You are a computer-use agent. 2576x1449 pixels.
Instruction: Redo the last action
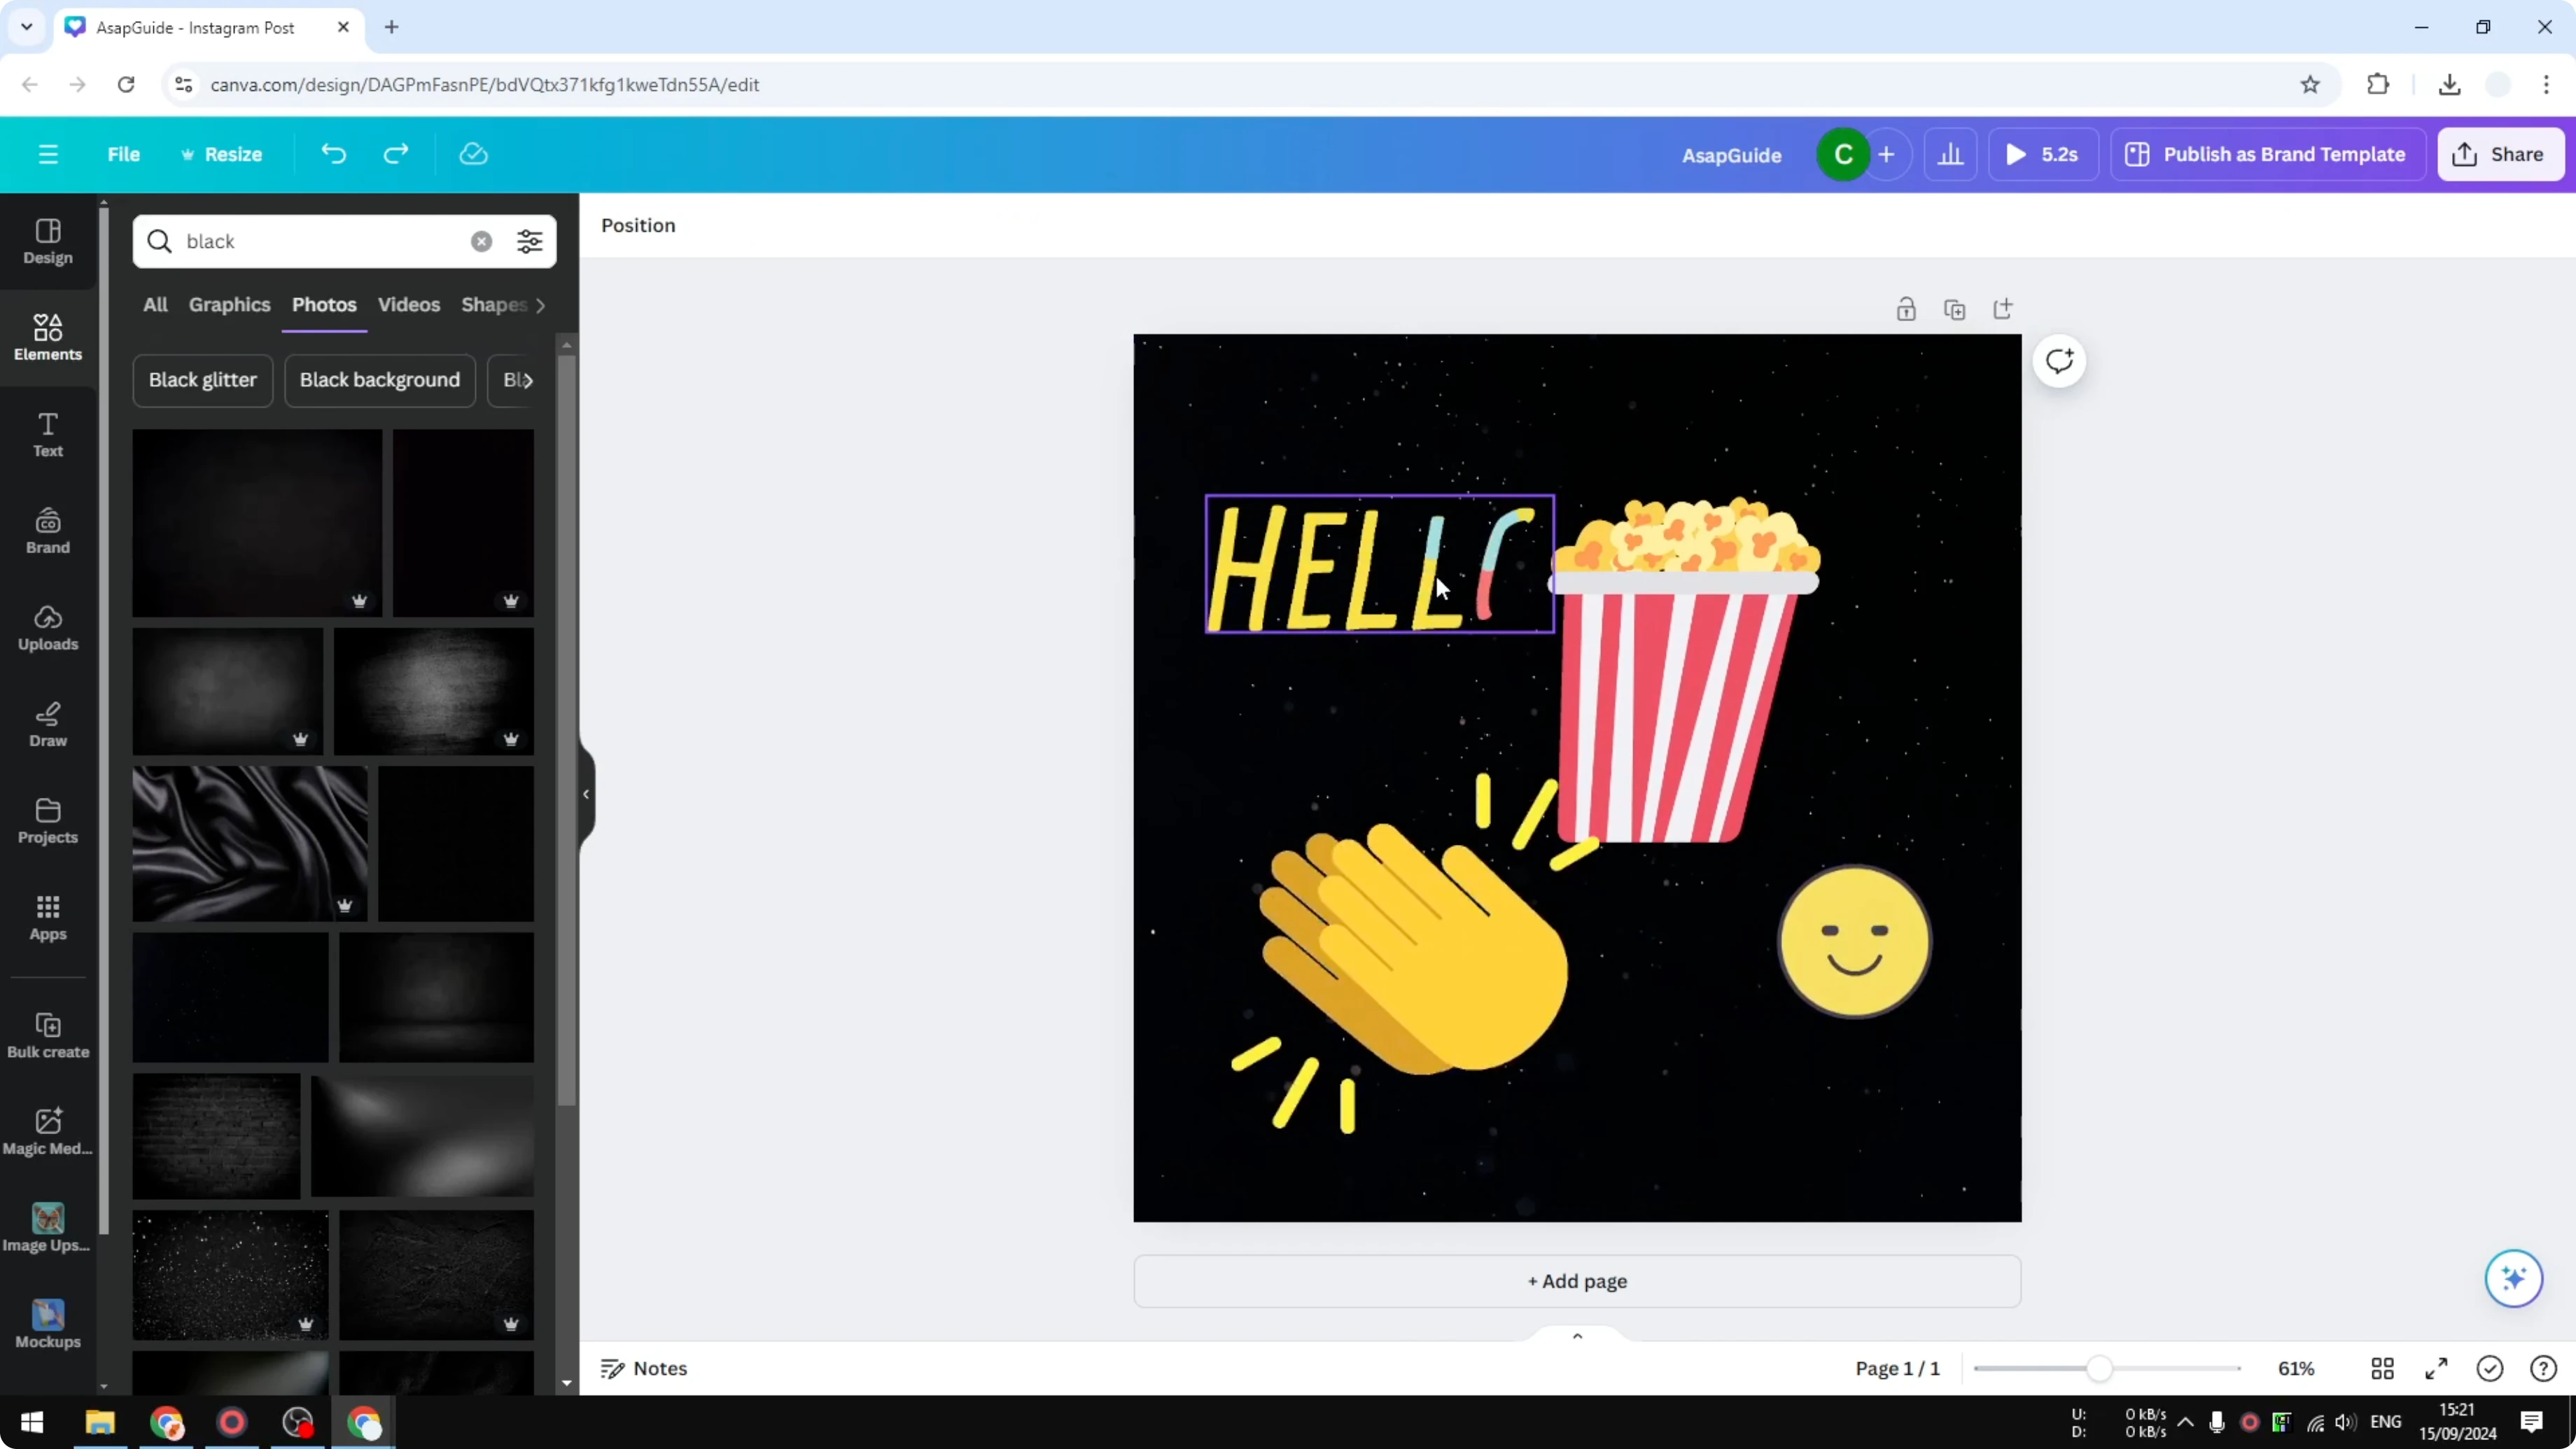tap(396, 154)
